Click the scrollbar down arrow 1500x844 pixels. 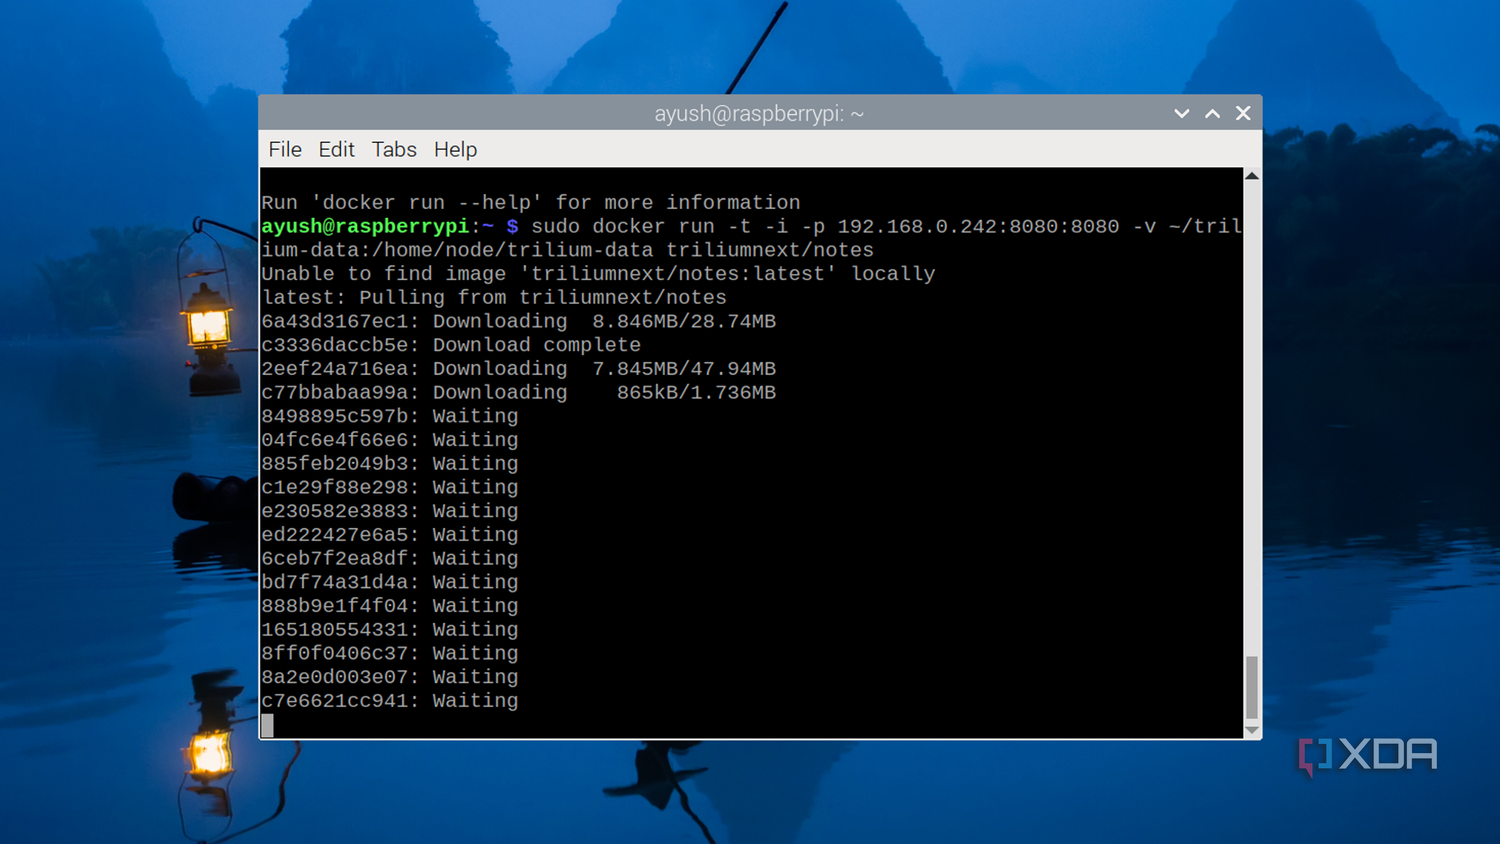pyautogui.click(x=1251, y=731)
